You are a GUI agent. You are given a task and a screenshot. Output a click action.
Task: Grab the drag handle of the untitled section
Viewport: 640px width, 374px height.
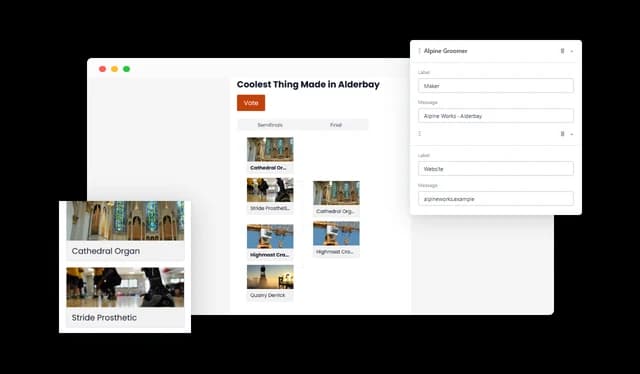pyautogui.click(x=419, y=134)
